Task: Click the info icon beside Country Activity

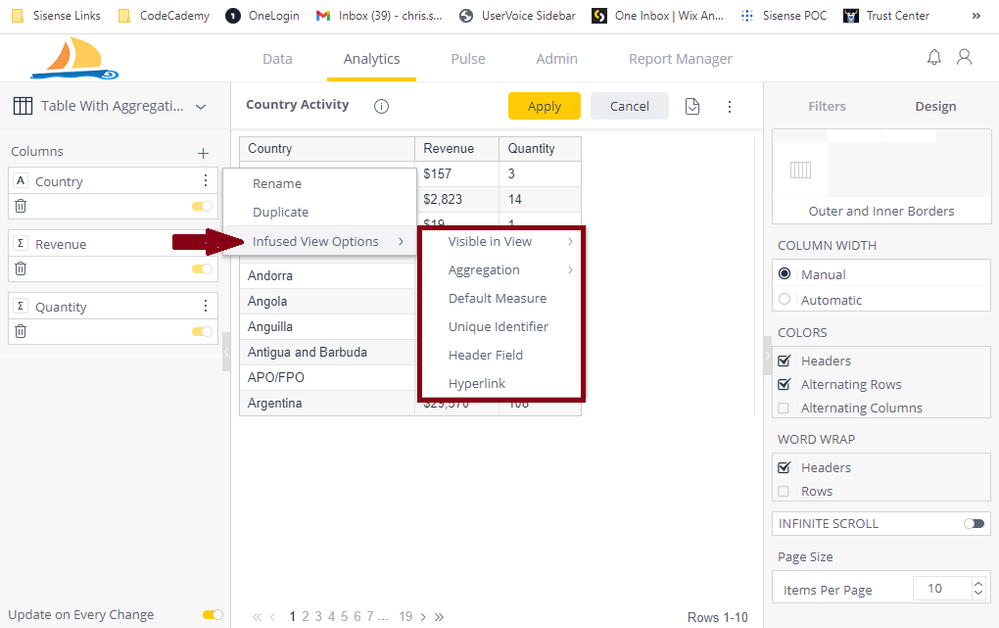Action: click(x=381, y=106)
